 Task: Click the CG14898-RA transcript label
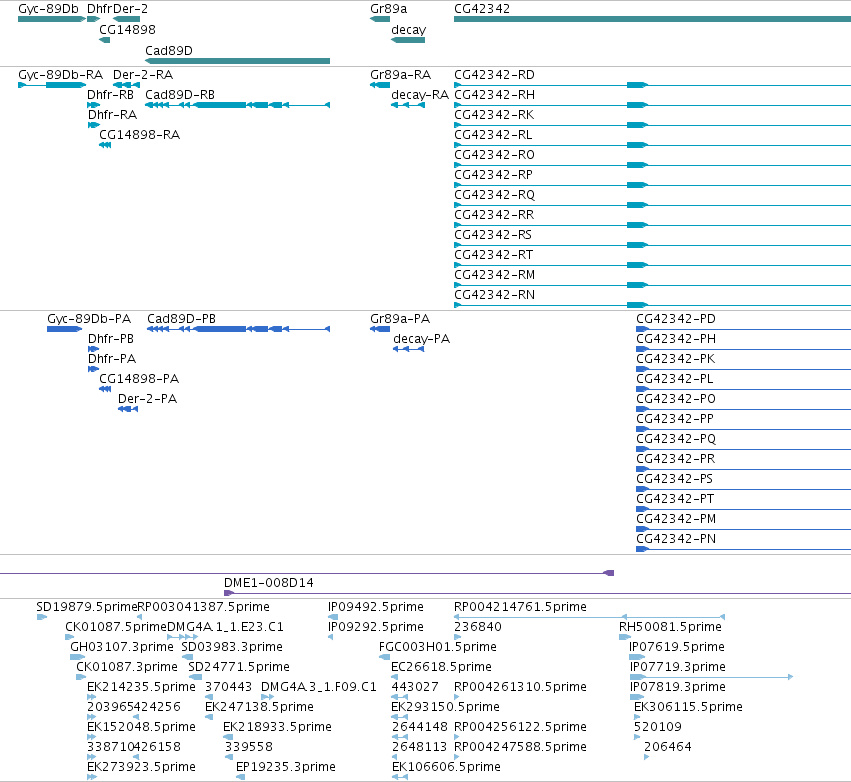click(x=139, y=135)
